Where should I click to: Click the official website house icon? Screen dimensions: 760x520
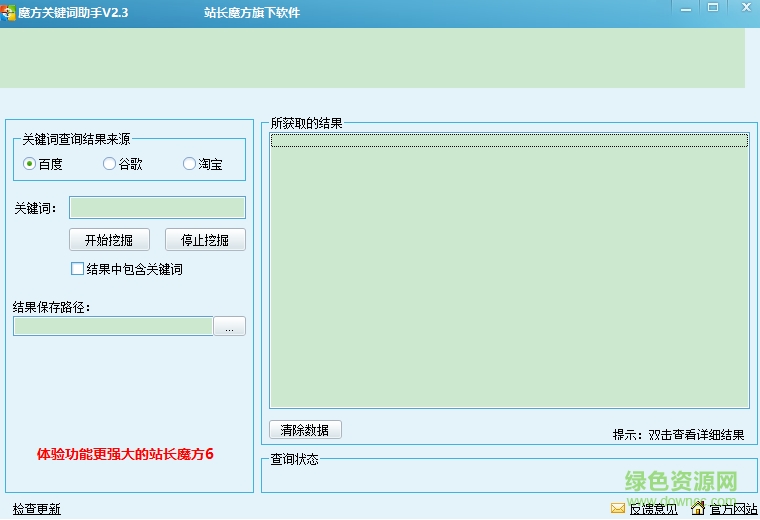(698, 508)
